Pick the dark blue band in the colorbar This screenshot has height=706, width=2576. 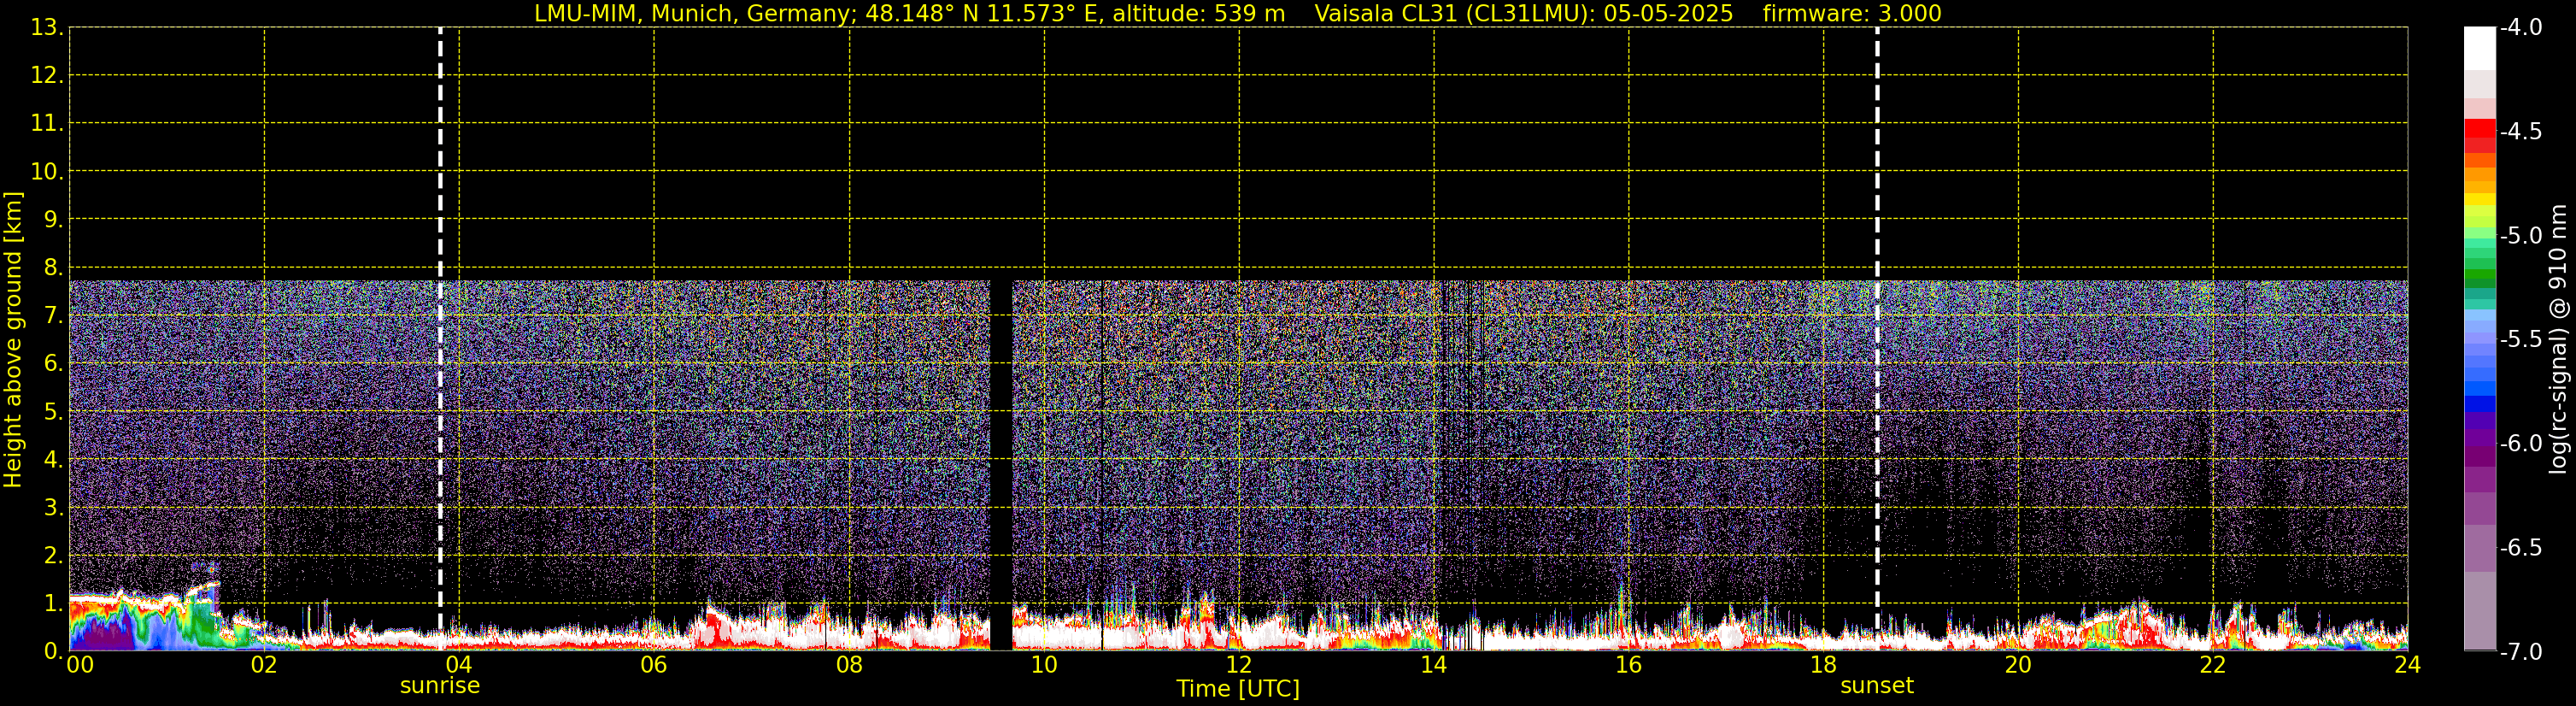[2479, 404]
